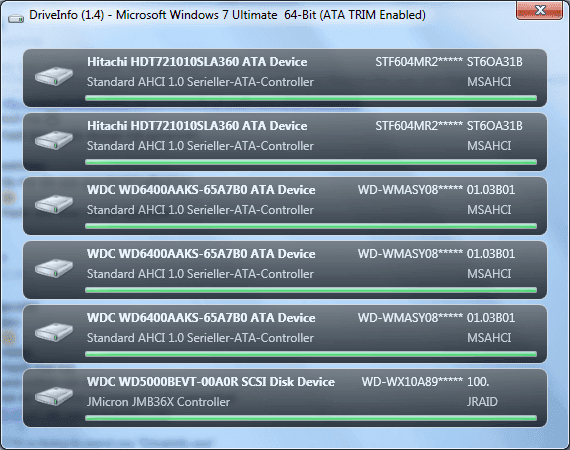Select 'WDC WD5000BEVT-00A0R SCSI Disk Device'
Image resolution: width=570 pixels, height=450 pixels.
coord(211,382)
